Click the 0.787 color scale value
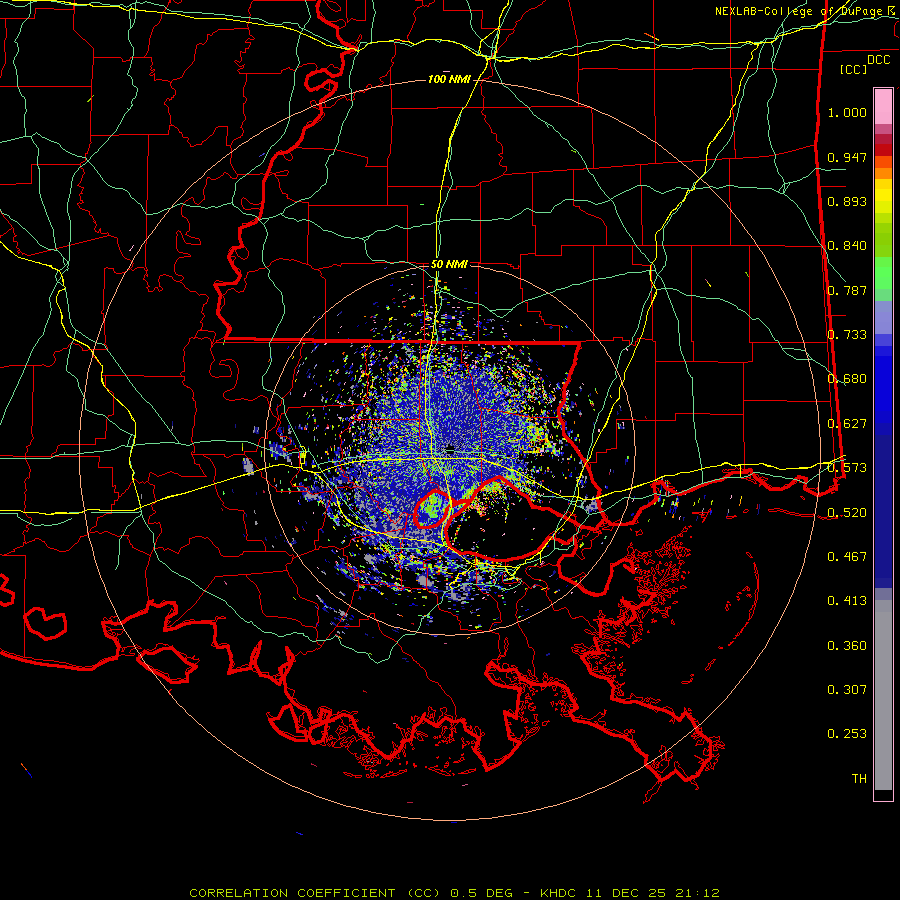 click(847, 290)
